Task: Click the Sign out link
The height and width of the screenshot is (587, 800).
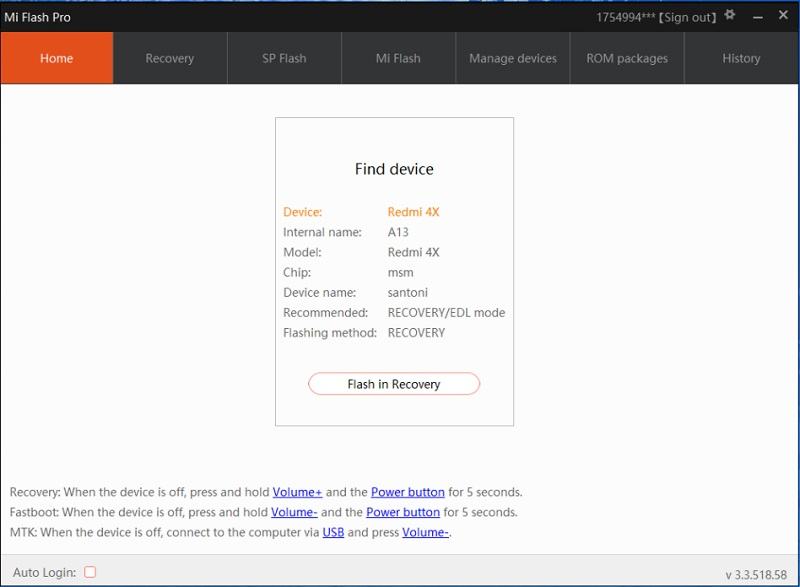Action: [687, 17]
